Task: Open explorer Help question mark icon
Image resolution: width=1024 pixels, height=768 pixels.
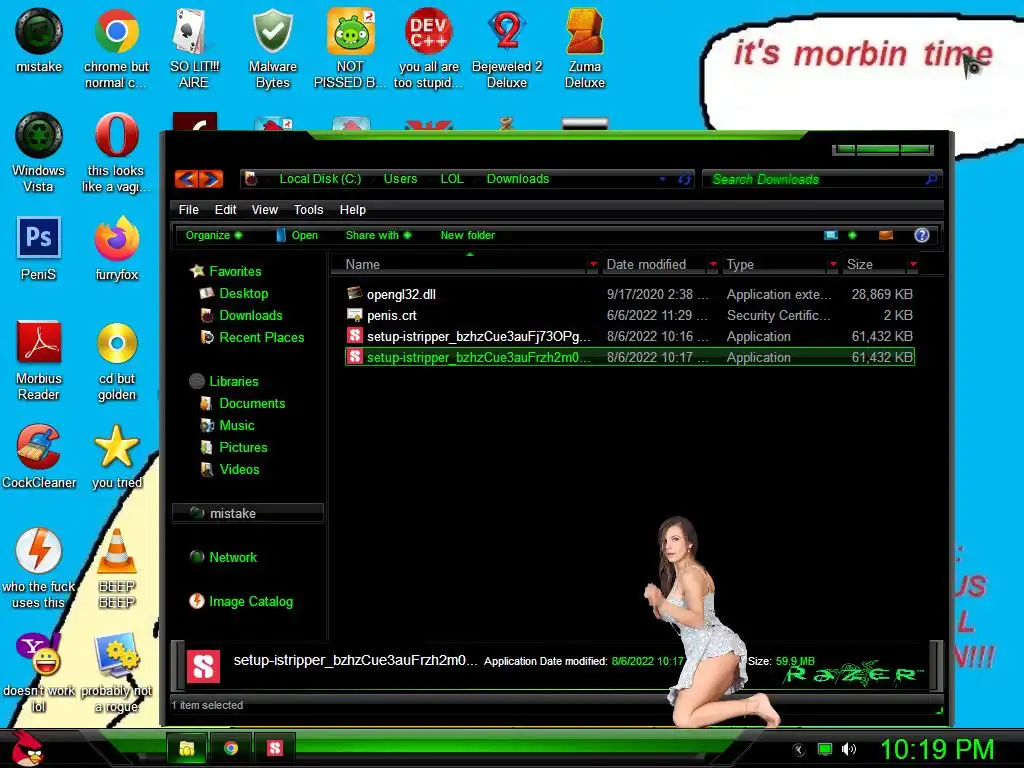Action: click(921, 235)
